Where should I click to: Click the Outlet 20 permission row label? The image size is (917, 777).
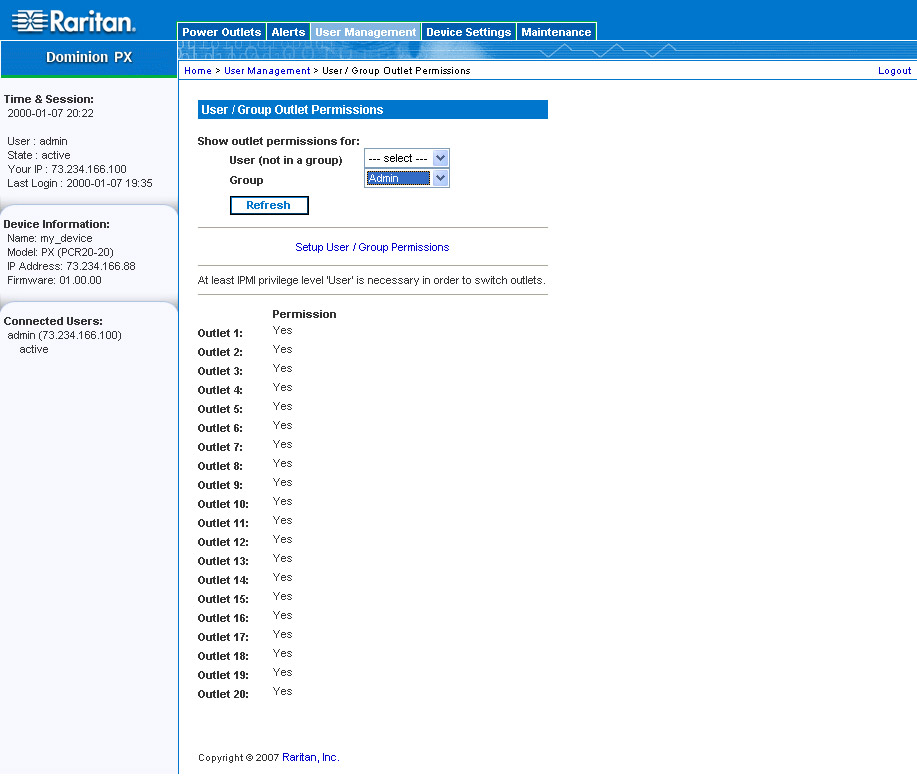pos(223,694)
